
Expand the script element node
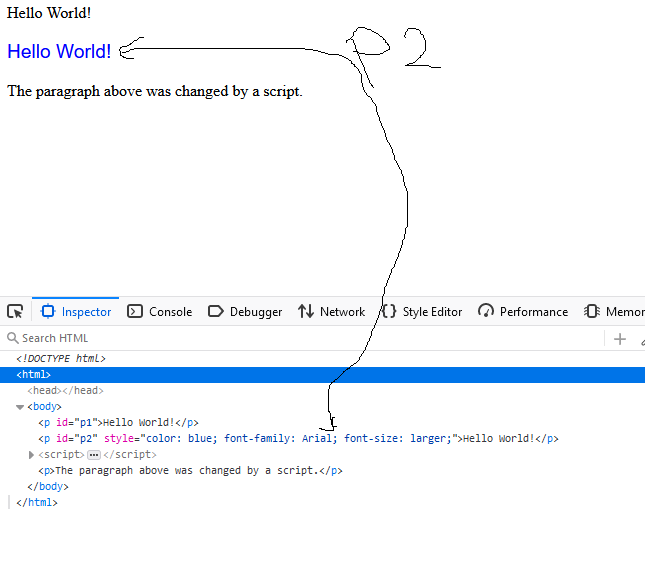pos(31,455)
